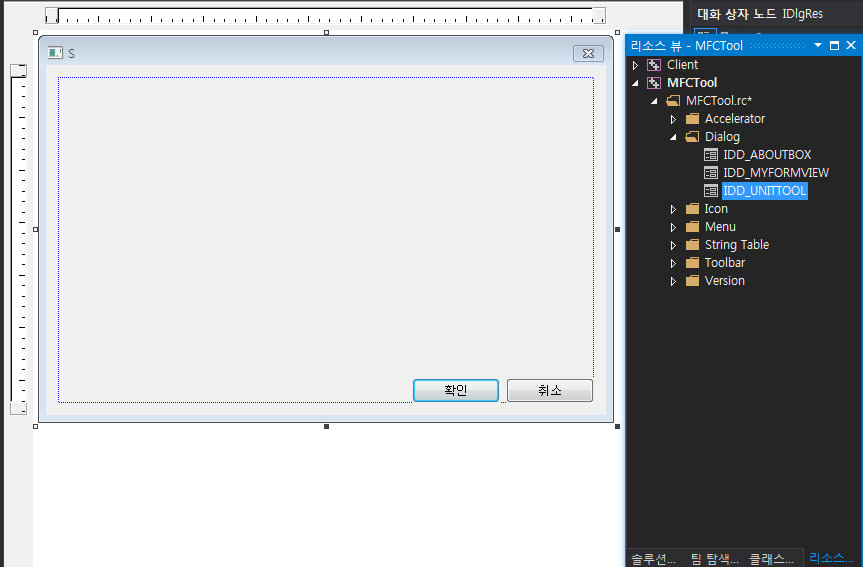
Task: Select the Toolbar folder label
Action: pyautogui.click(x=725, y=263)
